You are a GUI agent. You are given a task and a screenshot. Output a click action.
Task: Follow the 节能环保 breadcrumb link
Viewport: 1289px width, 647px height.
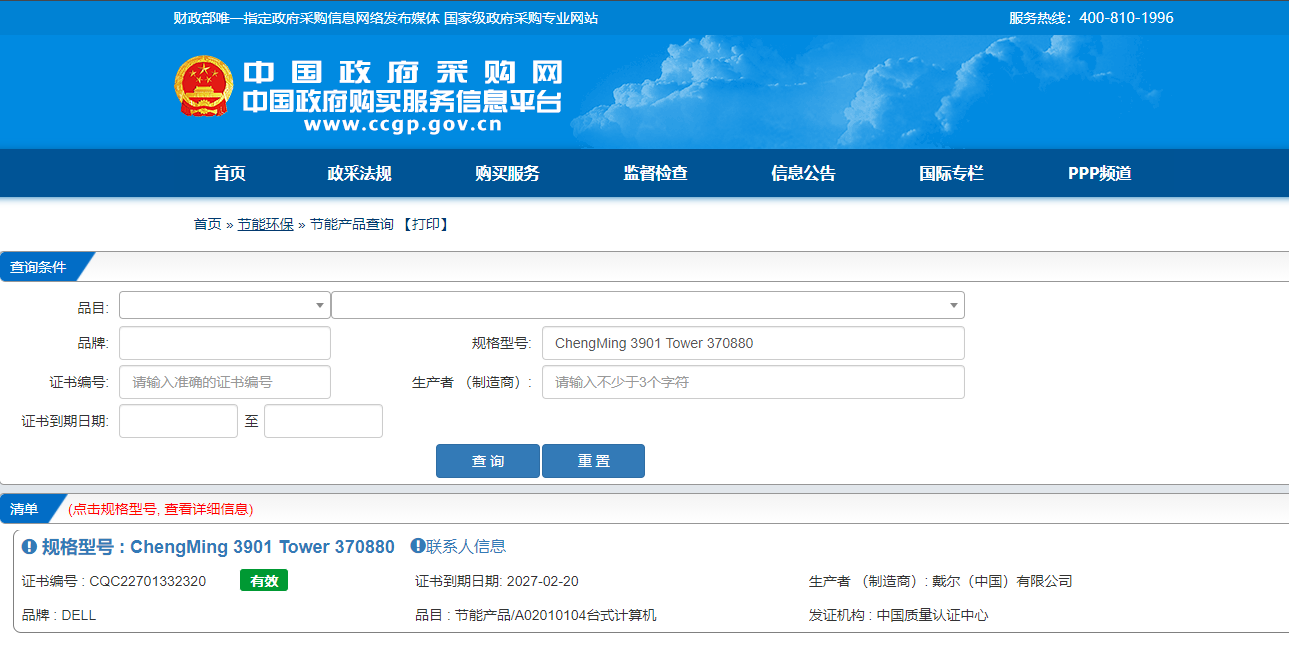click(266, 224)
